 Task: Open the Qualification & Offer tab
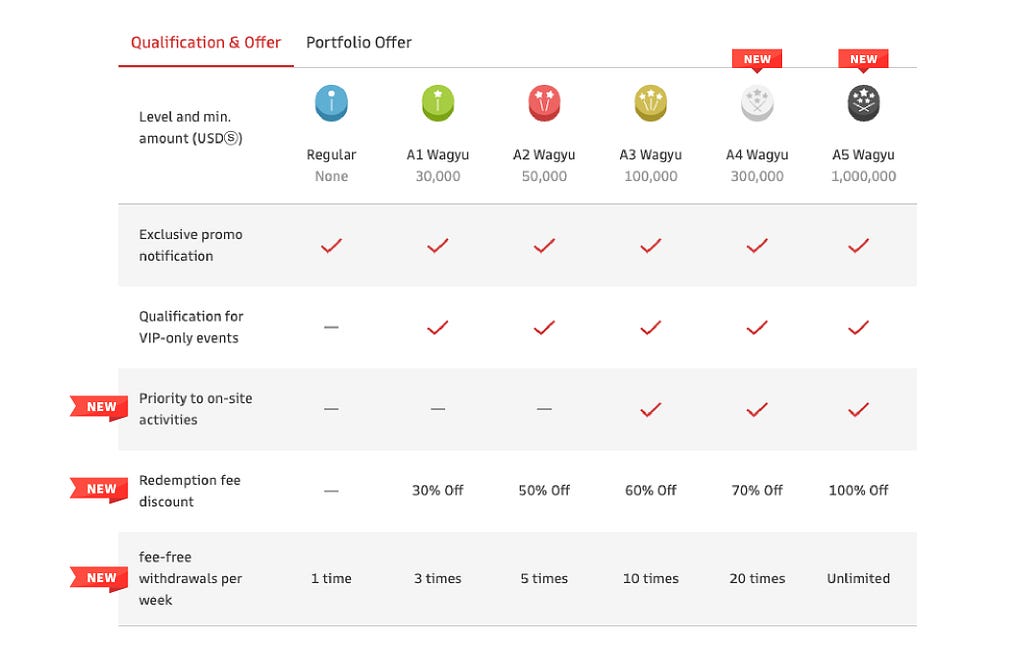click(206, 42)
